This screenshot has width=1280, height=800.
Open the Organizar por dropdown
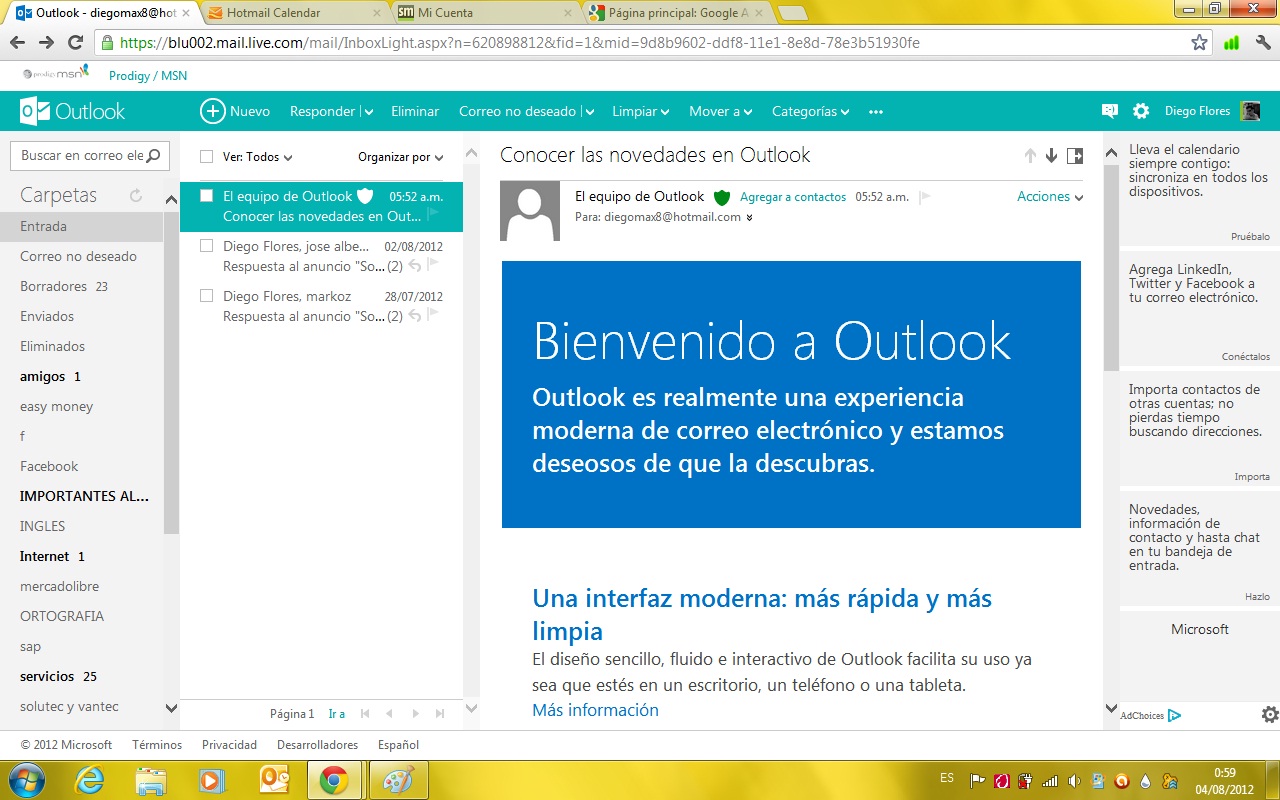pos(398,157)
